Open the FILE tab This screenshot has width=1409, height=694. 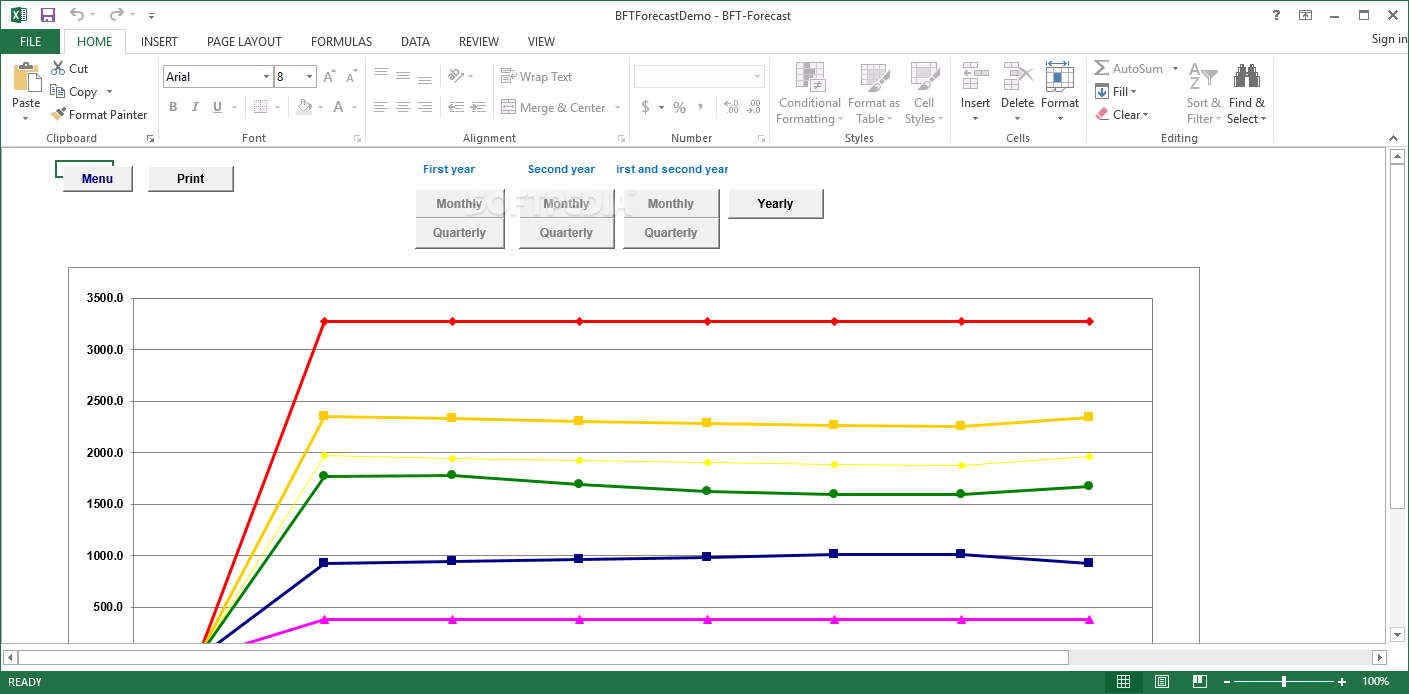coord(31,41)
